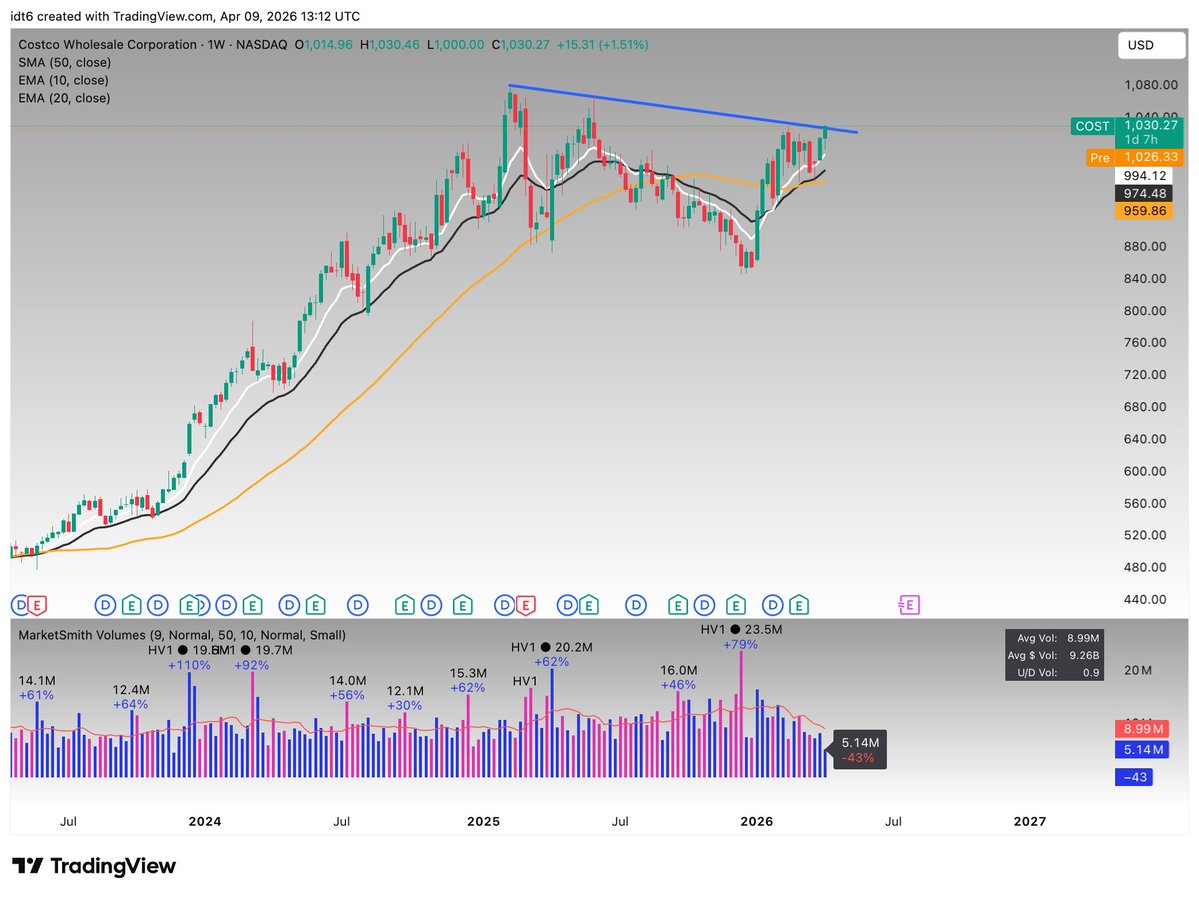Image resolution: width=1199 pixels, height=897 pixels.
Task: Click the 2027 time axis label
Action: click(1029, 821)
